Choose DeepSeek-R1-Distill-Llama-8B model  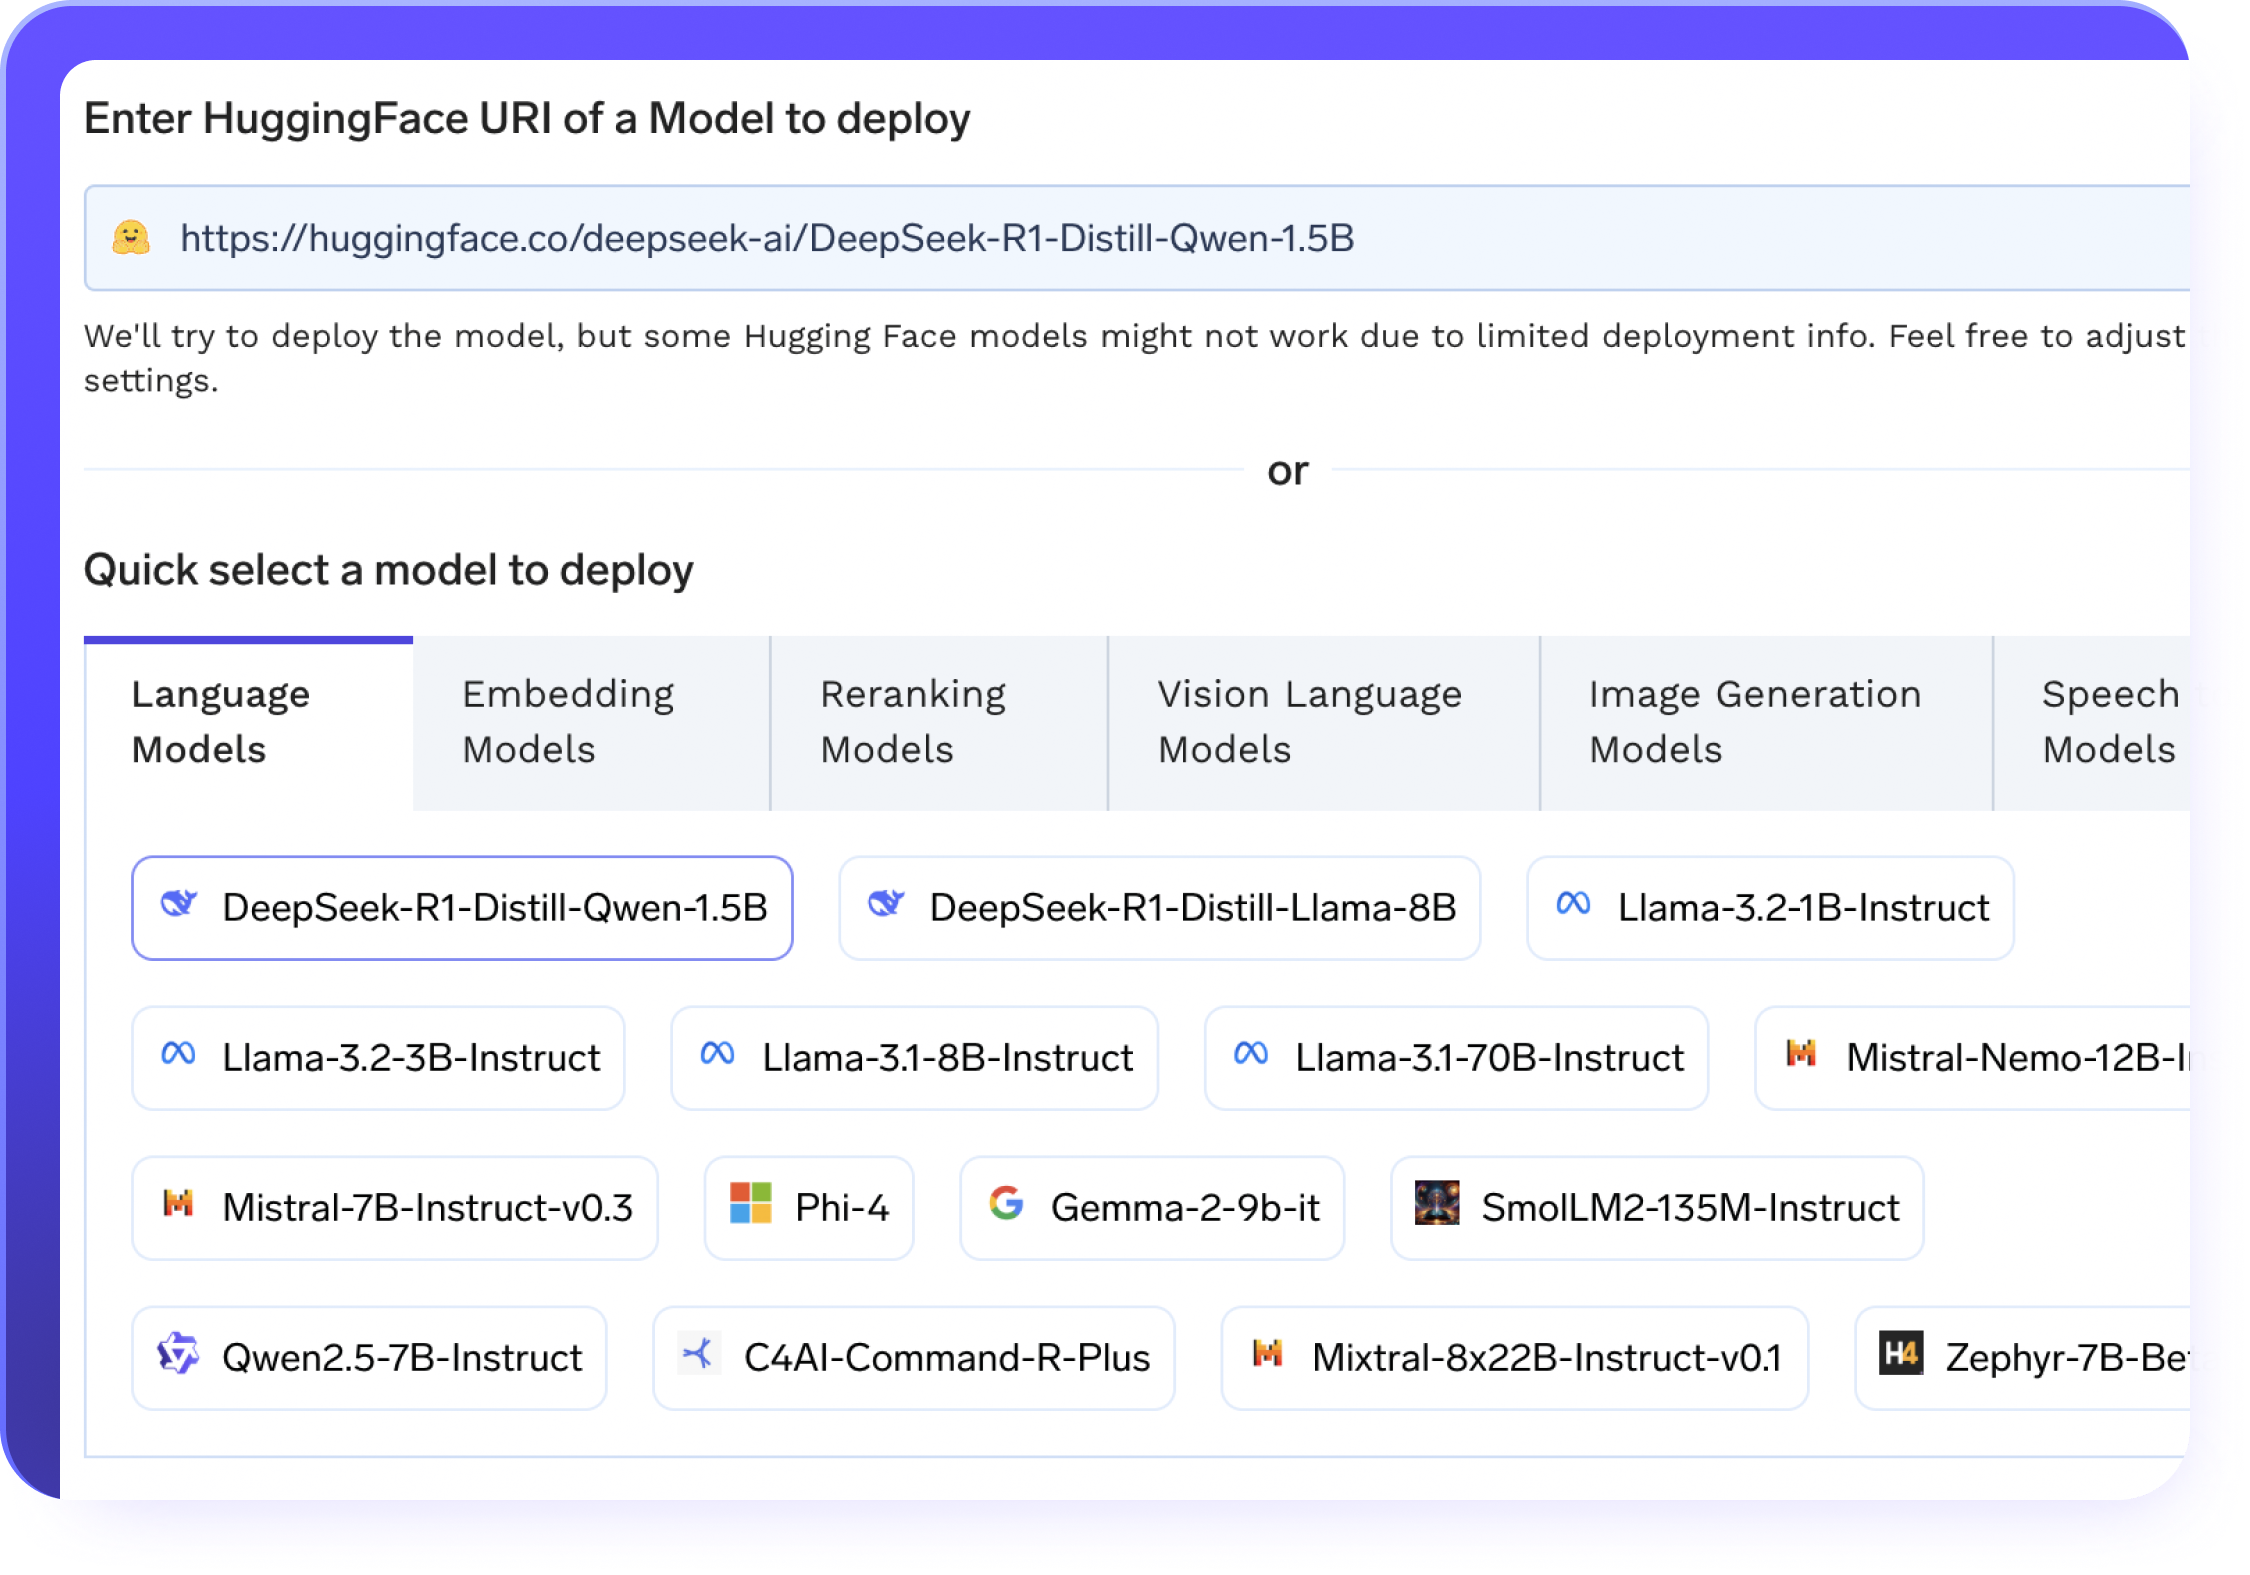coord(1160,908)
